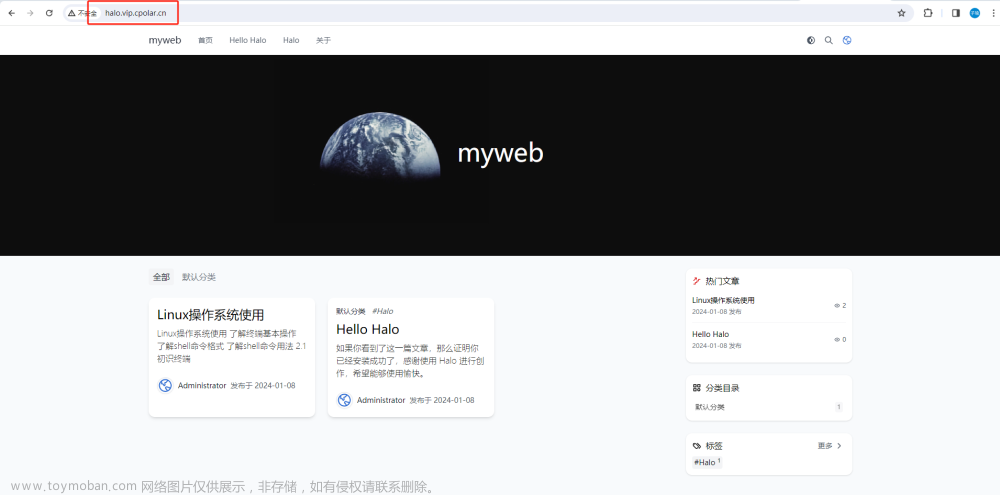Click the address bar URL halo.vip.cpolar.cn
The width and height of the screenshot is (1000, 495).
point(135,13)
